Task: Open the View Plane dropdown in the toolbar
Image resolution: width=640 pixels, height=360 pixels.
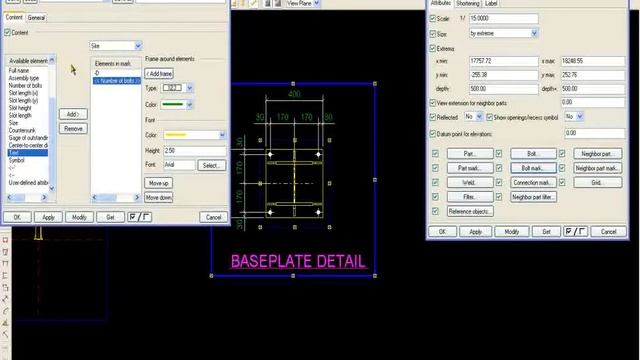Action: coord(317,3)
